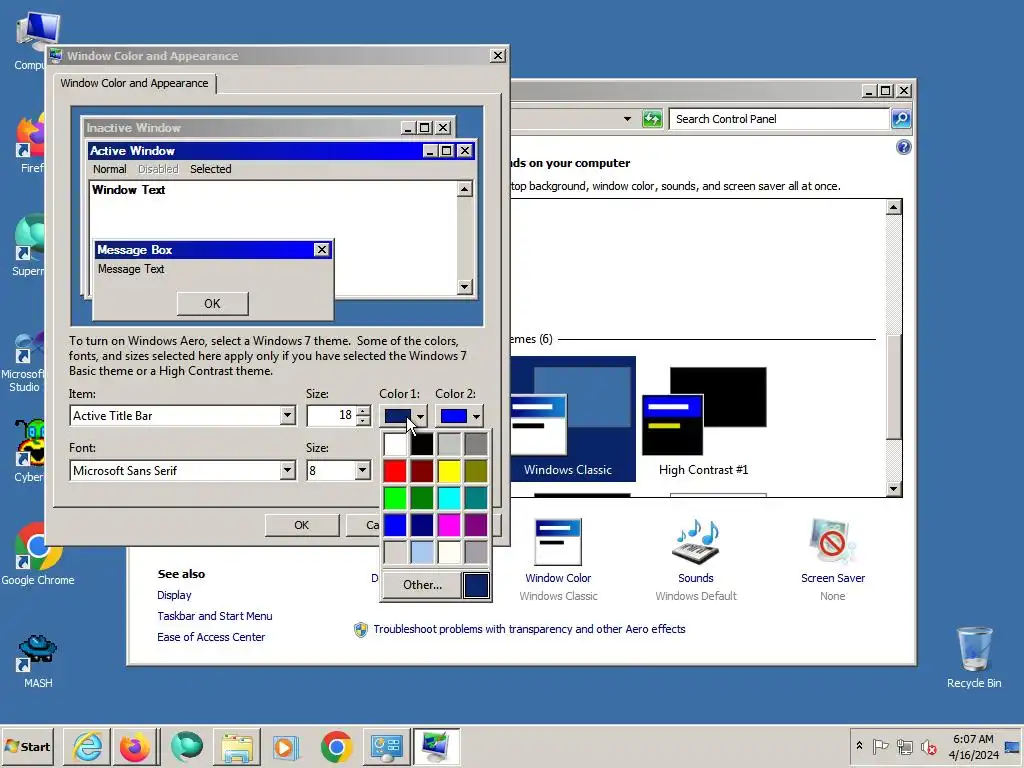The height and width of the screenshot is (768, 1024).
Task: Open Windows Explorer folder taskbar icon
Action: pos(236,747)
